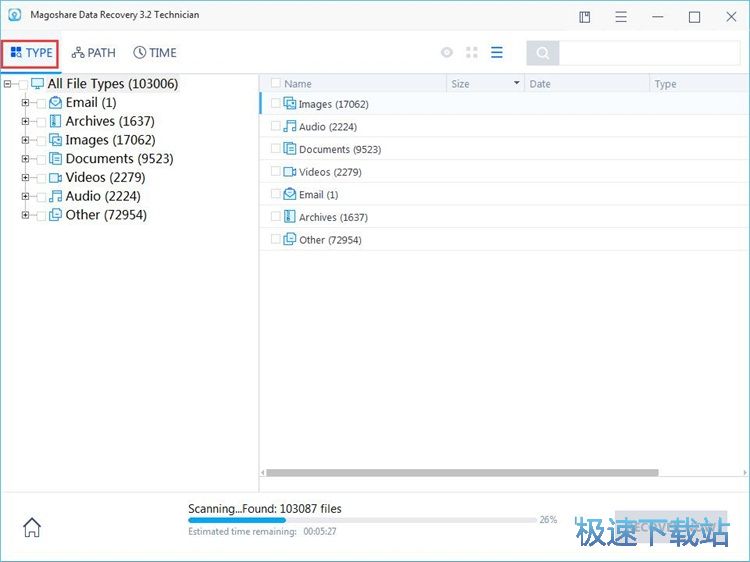Click the Documents page icon in tree
Image resolution: width=750 pixels, height=562 pixels.
coord(55,158)
